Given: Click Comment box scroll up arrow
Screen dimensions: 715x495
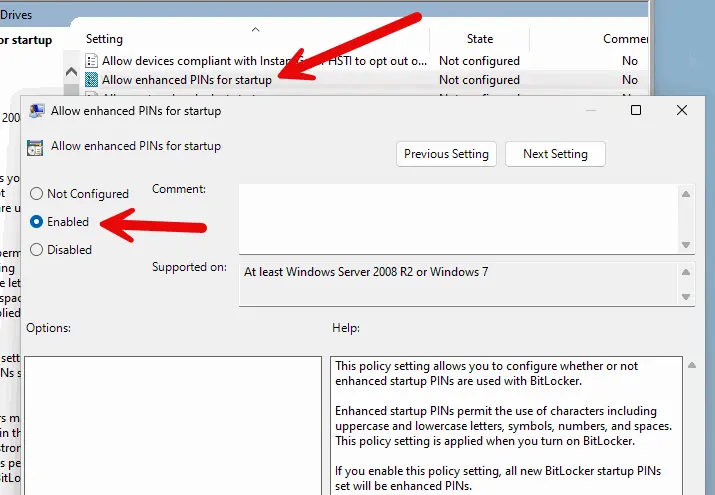Looking at the screenshot, I should point(685,194).
